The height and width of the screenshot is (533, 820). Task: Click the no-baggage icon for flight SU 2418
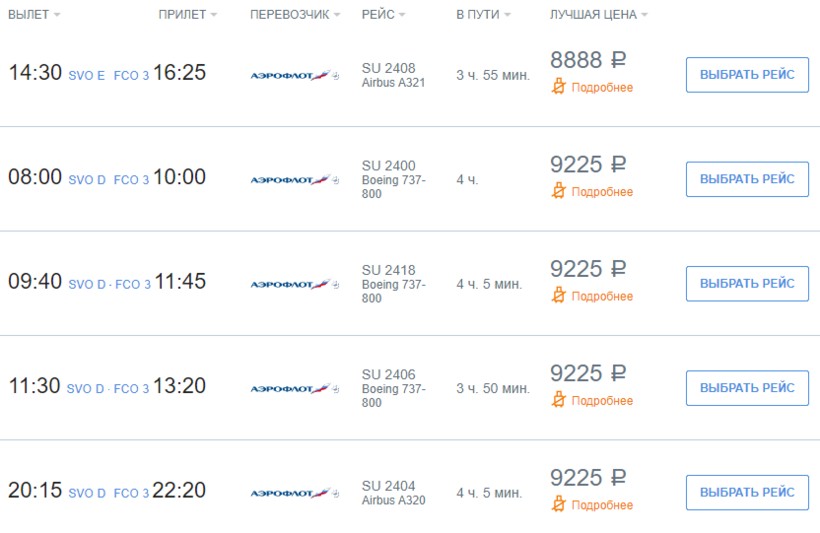click(559, 296)
